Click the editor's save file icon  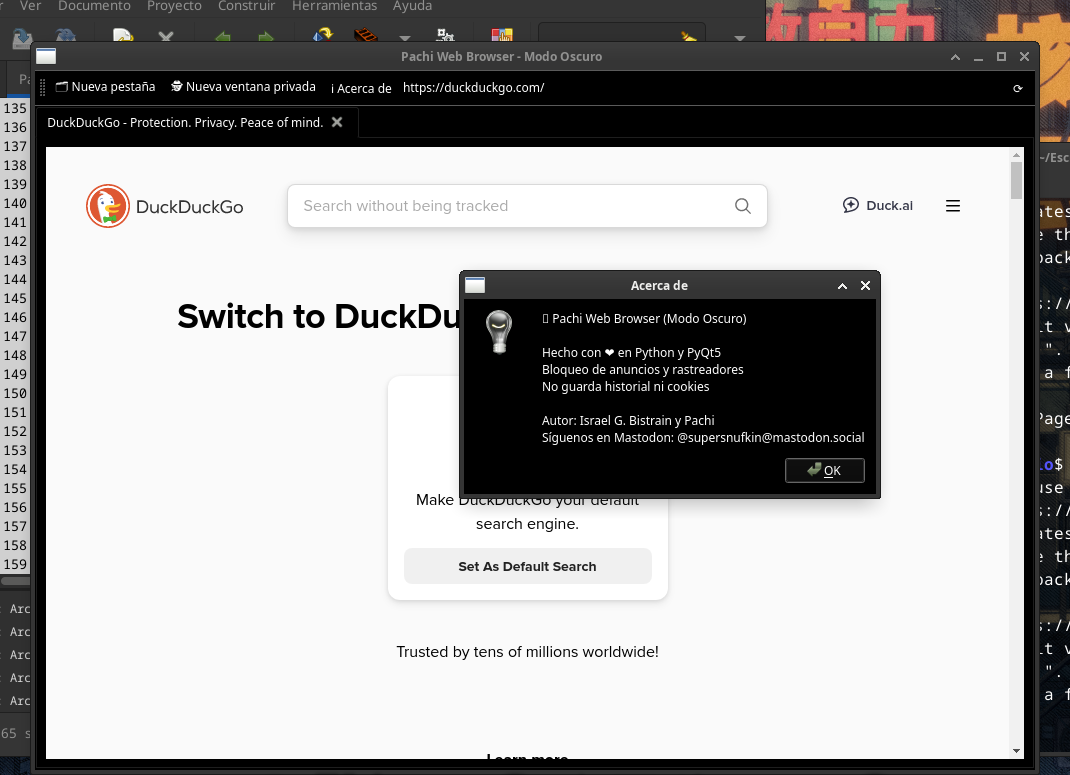[23, 35]
